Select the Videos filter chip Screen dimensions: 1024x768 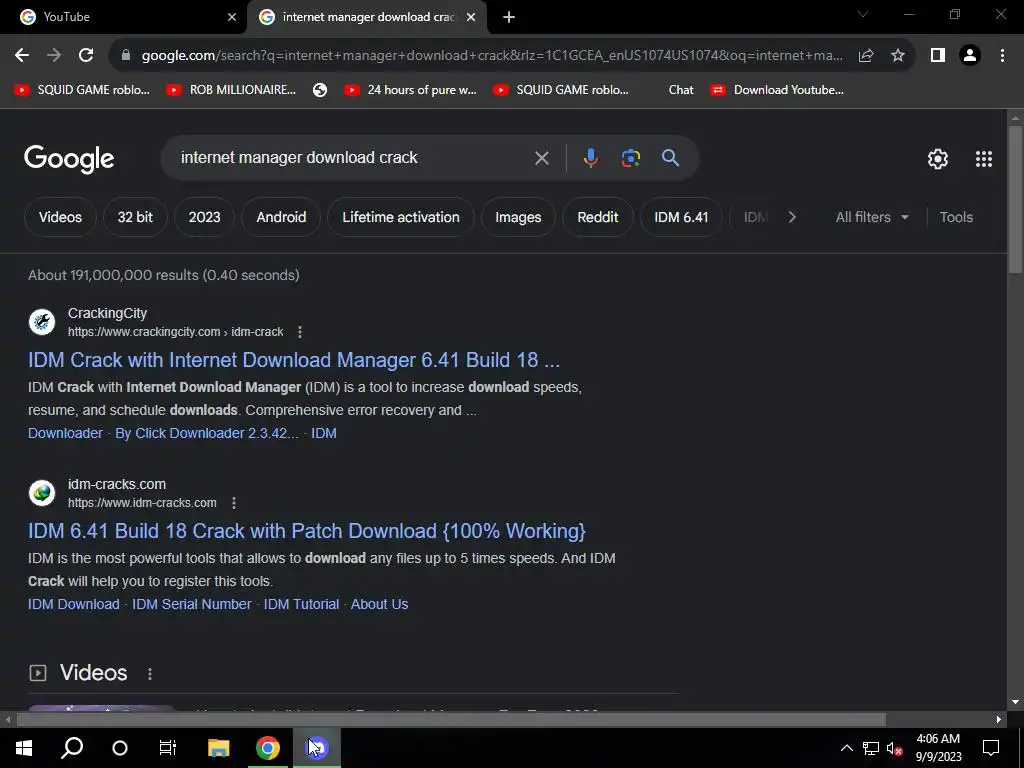tap(60, 217)
